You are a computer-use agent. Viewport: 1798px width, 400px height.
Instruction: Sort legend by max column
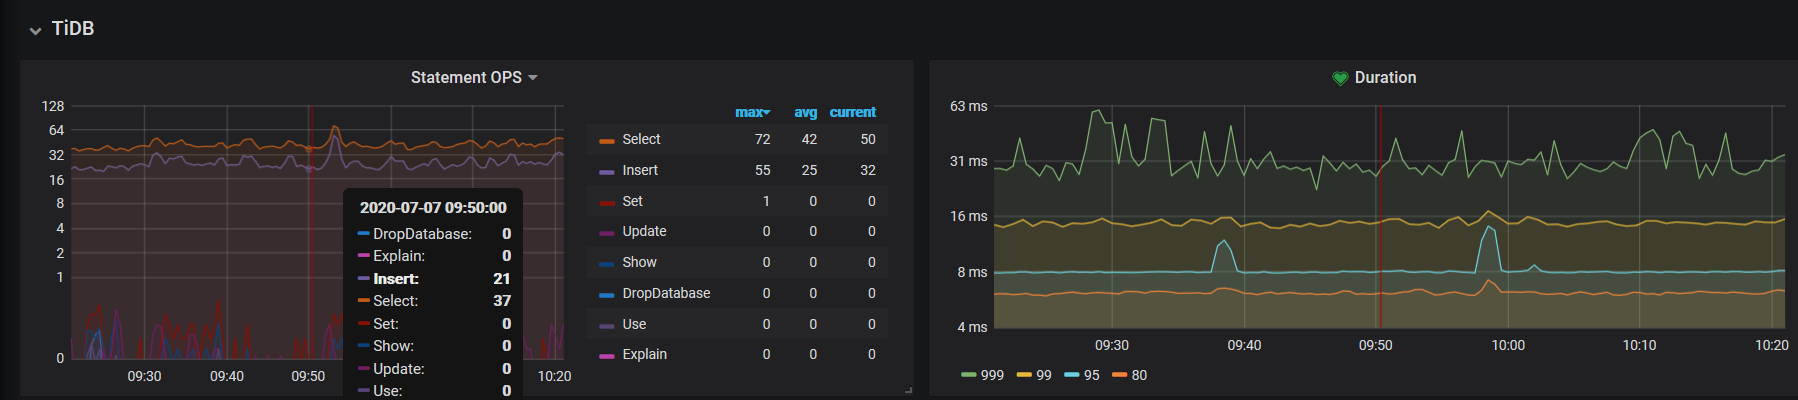coord(751,113)
